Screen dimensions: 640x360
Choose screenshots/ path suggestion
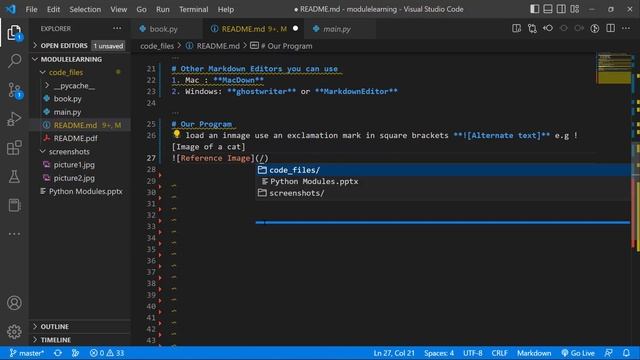443,193
